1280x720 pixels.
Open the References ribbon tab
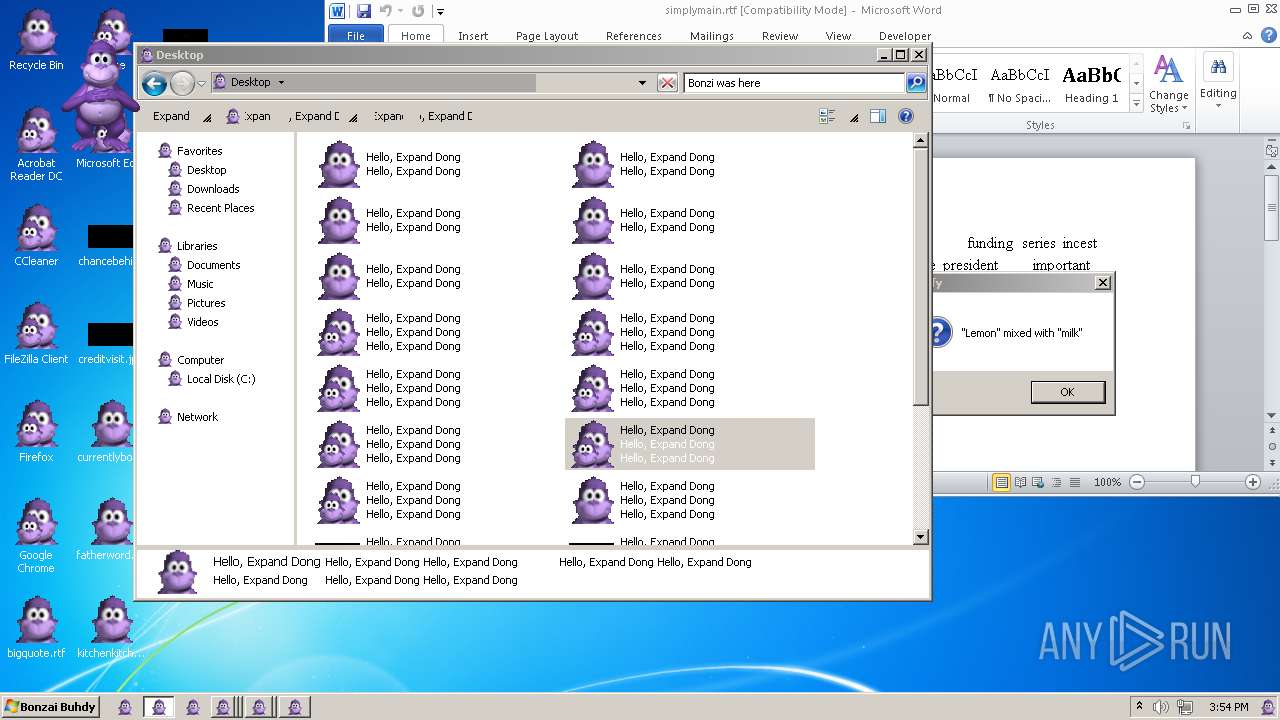[x=634, y=35]
